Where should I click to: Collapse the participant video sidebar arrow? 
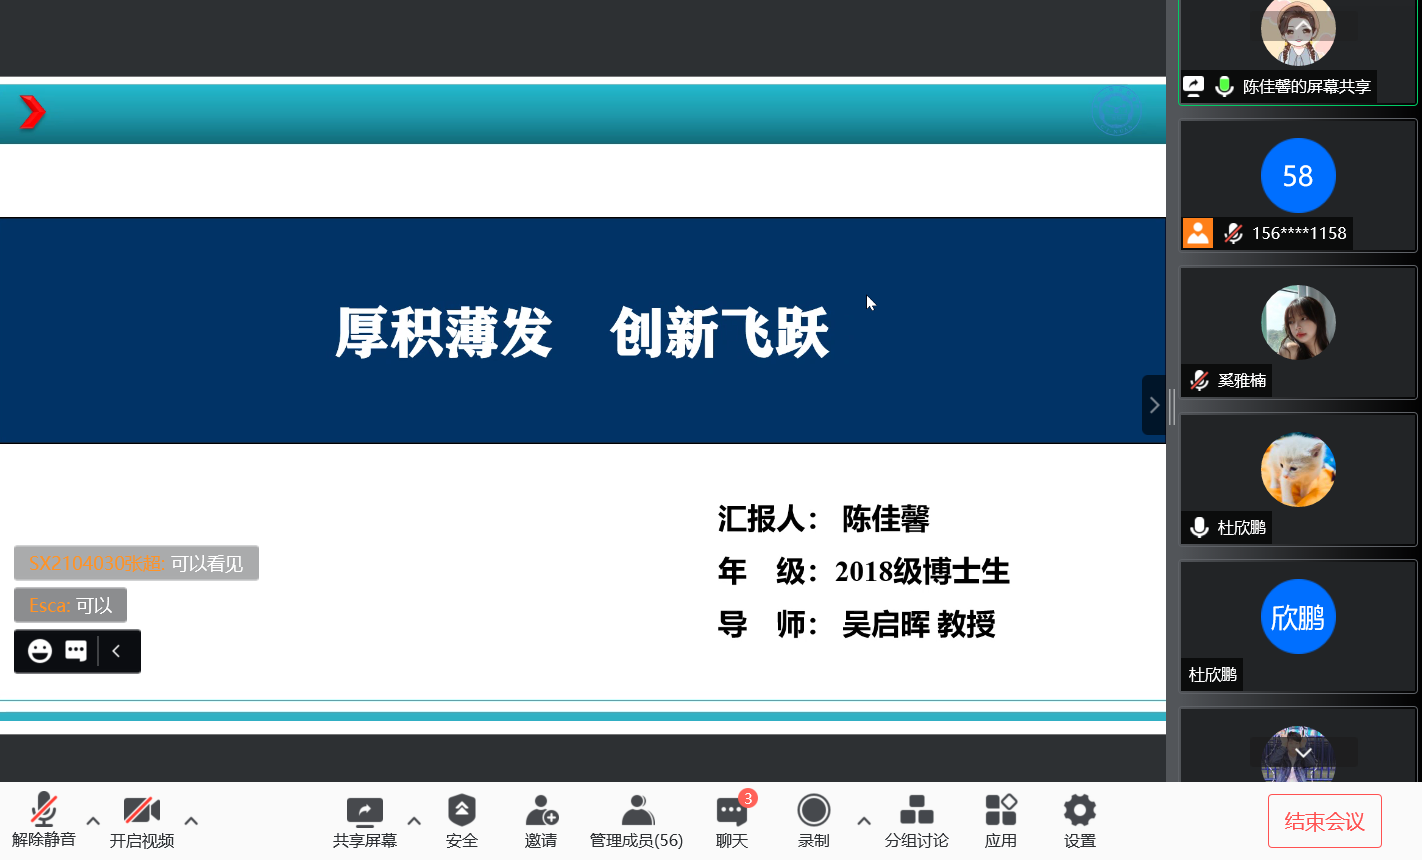(x=1154, y=405)
